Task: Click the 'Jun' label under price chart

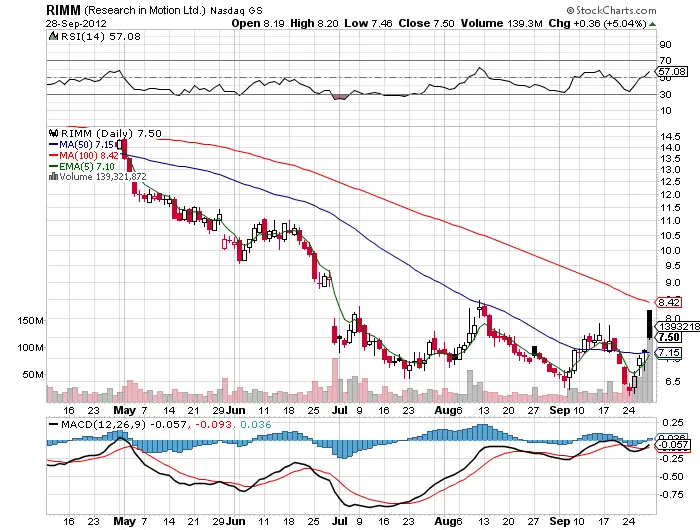Action: tap(235, 410)
